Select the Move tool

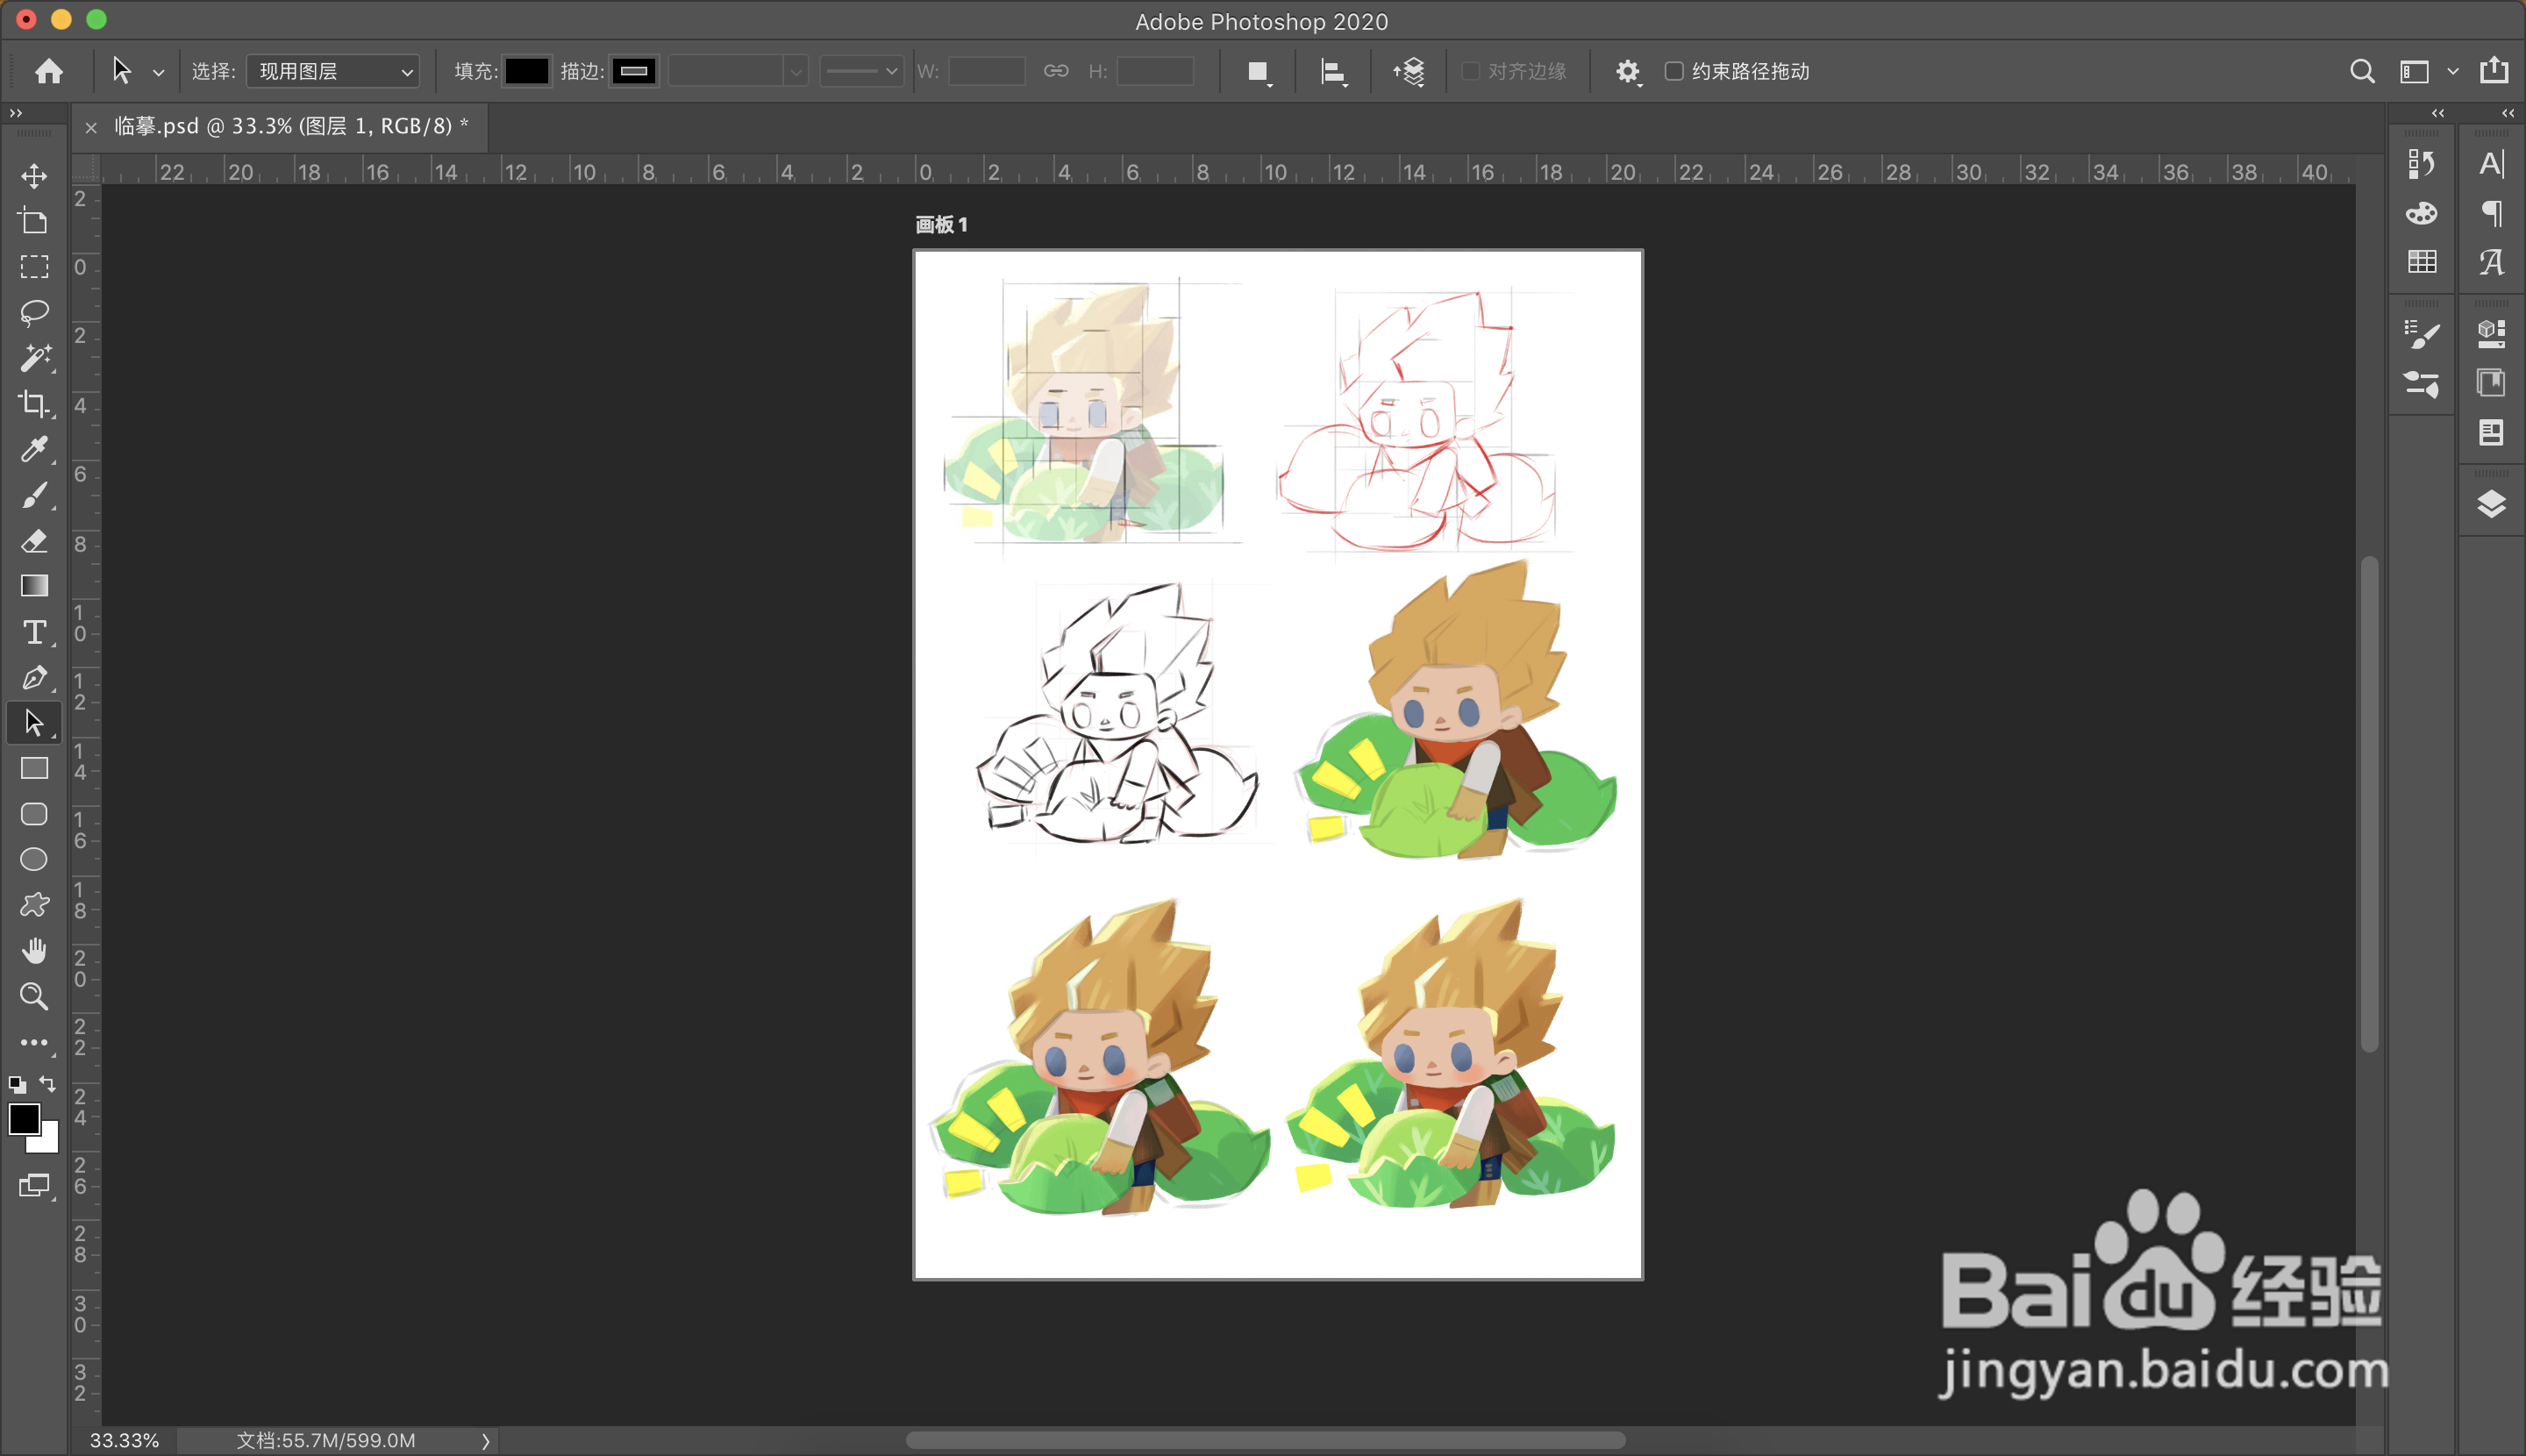34,176
